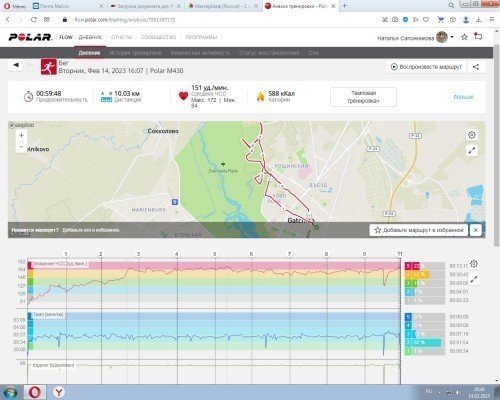Click the RU language indicator in the tray
Image resolution: width=500 pixels, height=400 pixels.
click(x=429, y=391)
